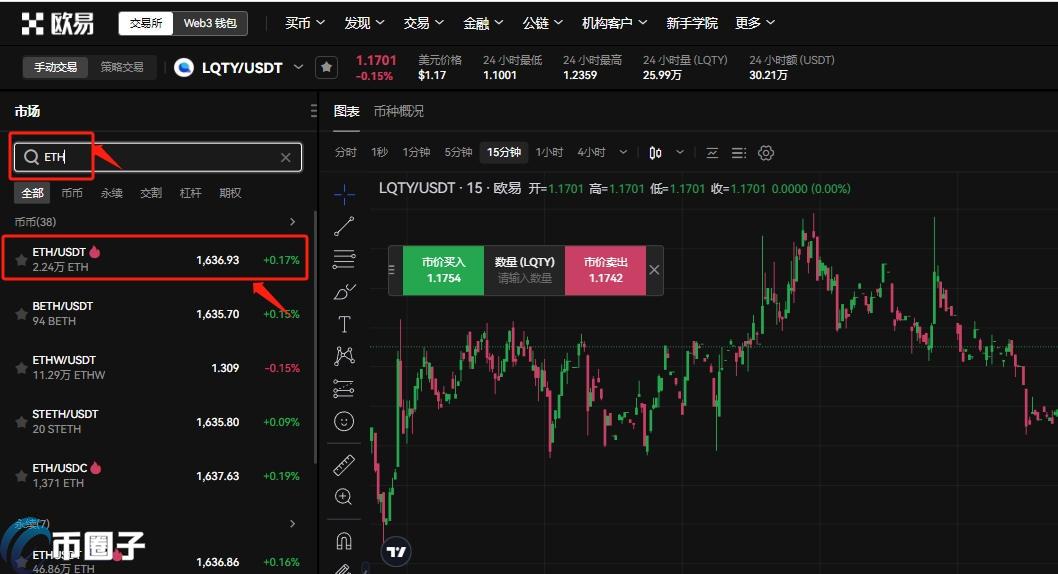1058x574 pixels.
Task: Open the 买币 dropdown menu
Action: (304, 24)
